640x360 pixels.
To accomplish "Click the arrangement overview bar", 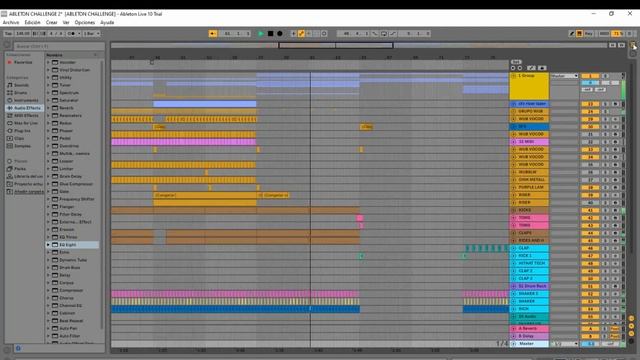I will (x=358, y=45).
